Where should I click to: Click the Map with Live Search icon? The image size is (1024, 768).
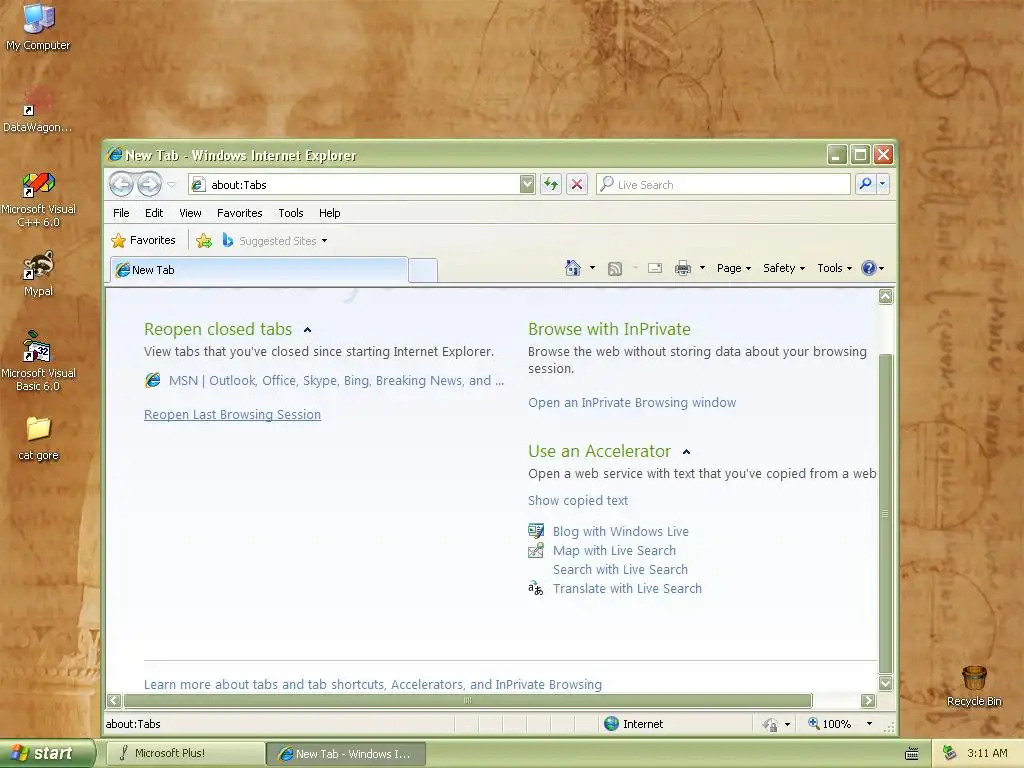click(536, 550)
